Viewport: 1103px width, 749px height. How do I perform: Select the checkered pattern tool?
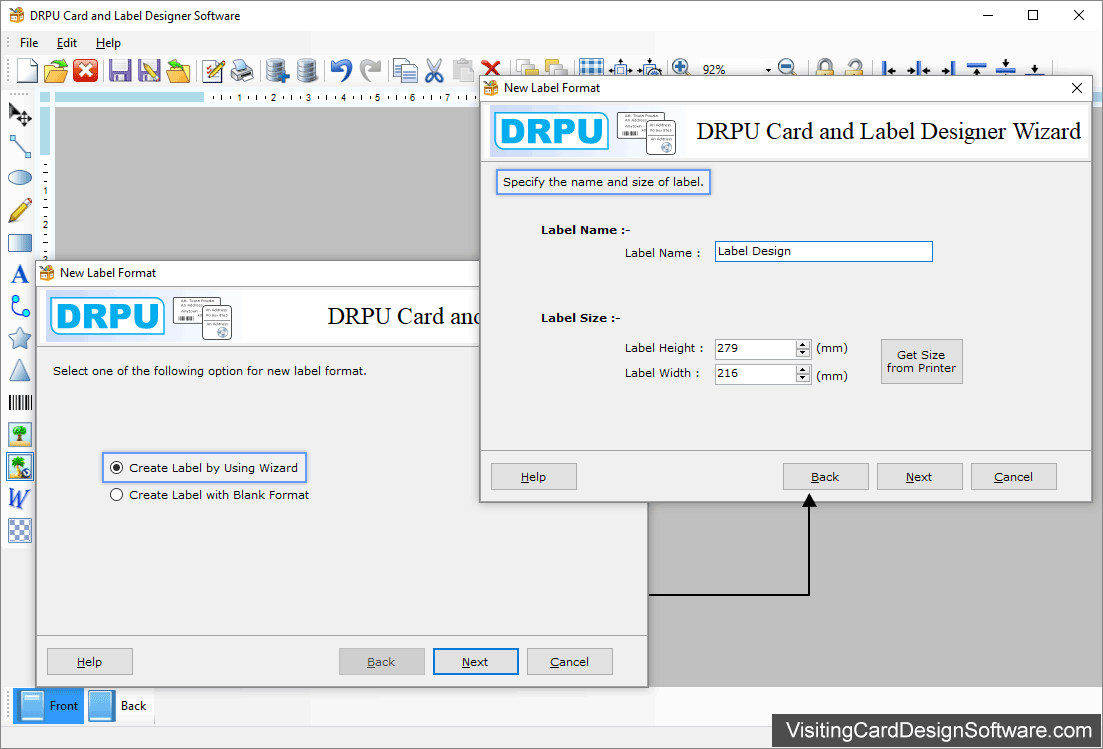pos(20,530)
